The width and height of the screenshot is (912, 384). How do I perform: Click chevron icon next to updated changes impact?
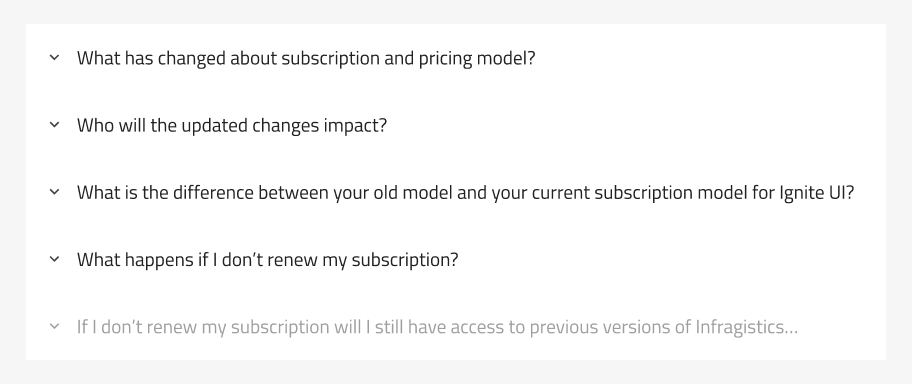[54, 125]
